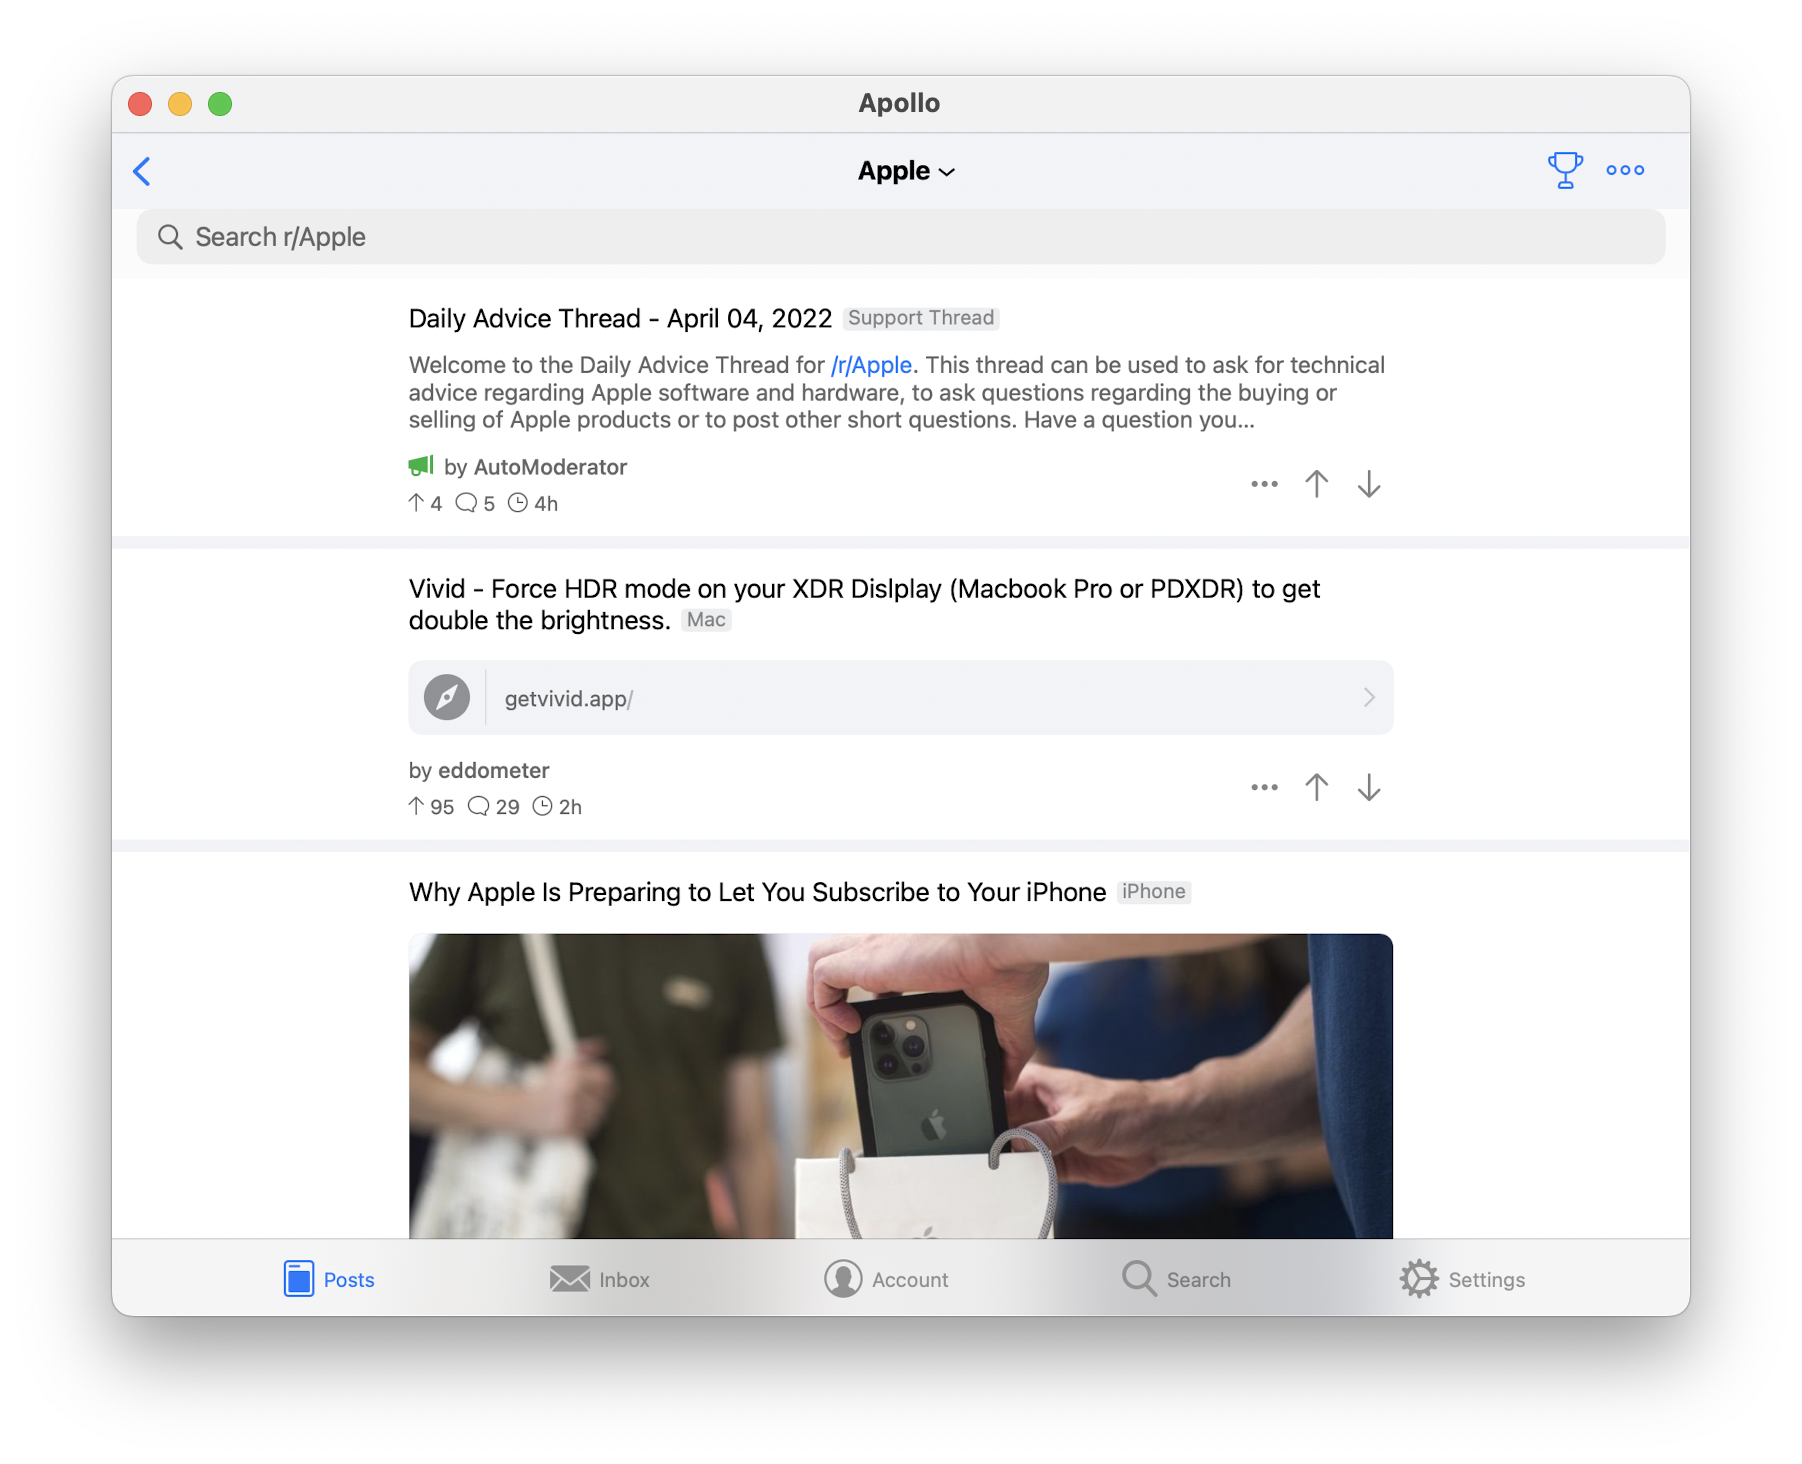This screenshot has width=1802, height=1464.
Task: Switch to the Settings tab
Action: click(x=1462, y=1278)
